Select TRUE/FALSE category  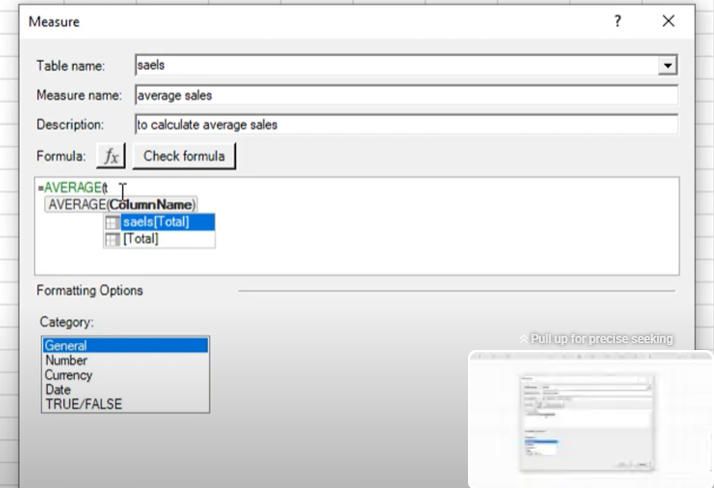coord(125,404)
